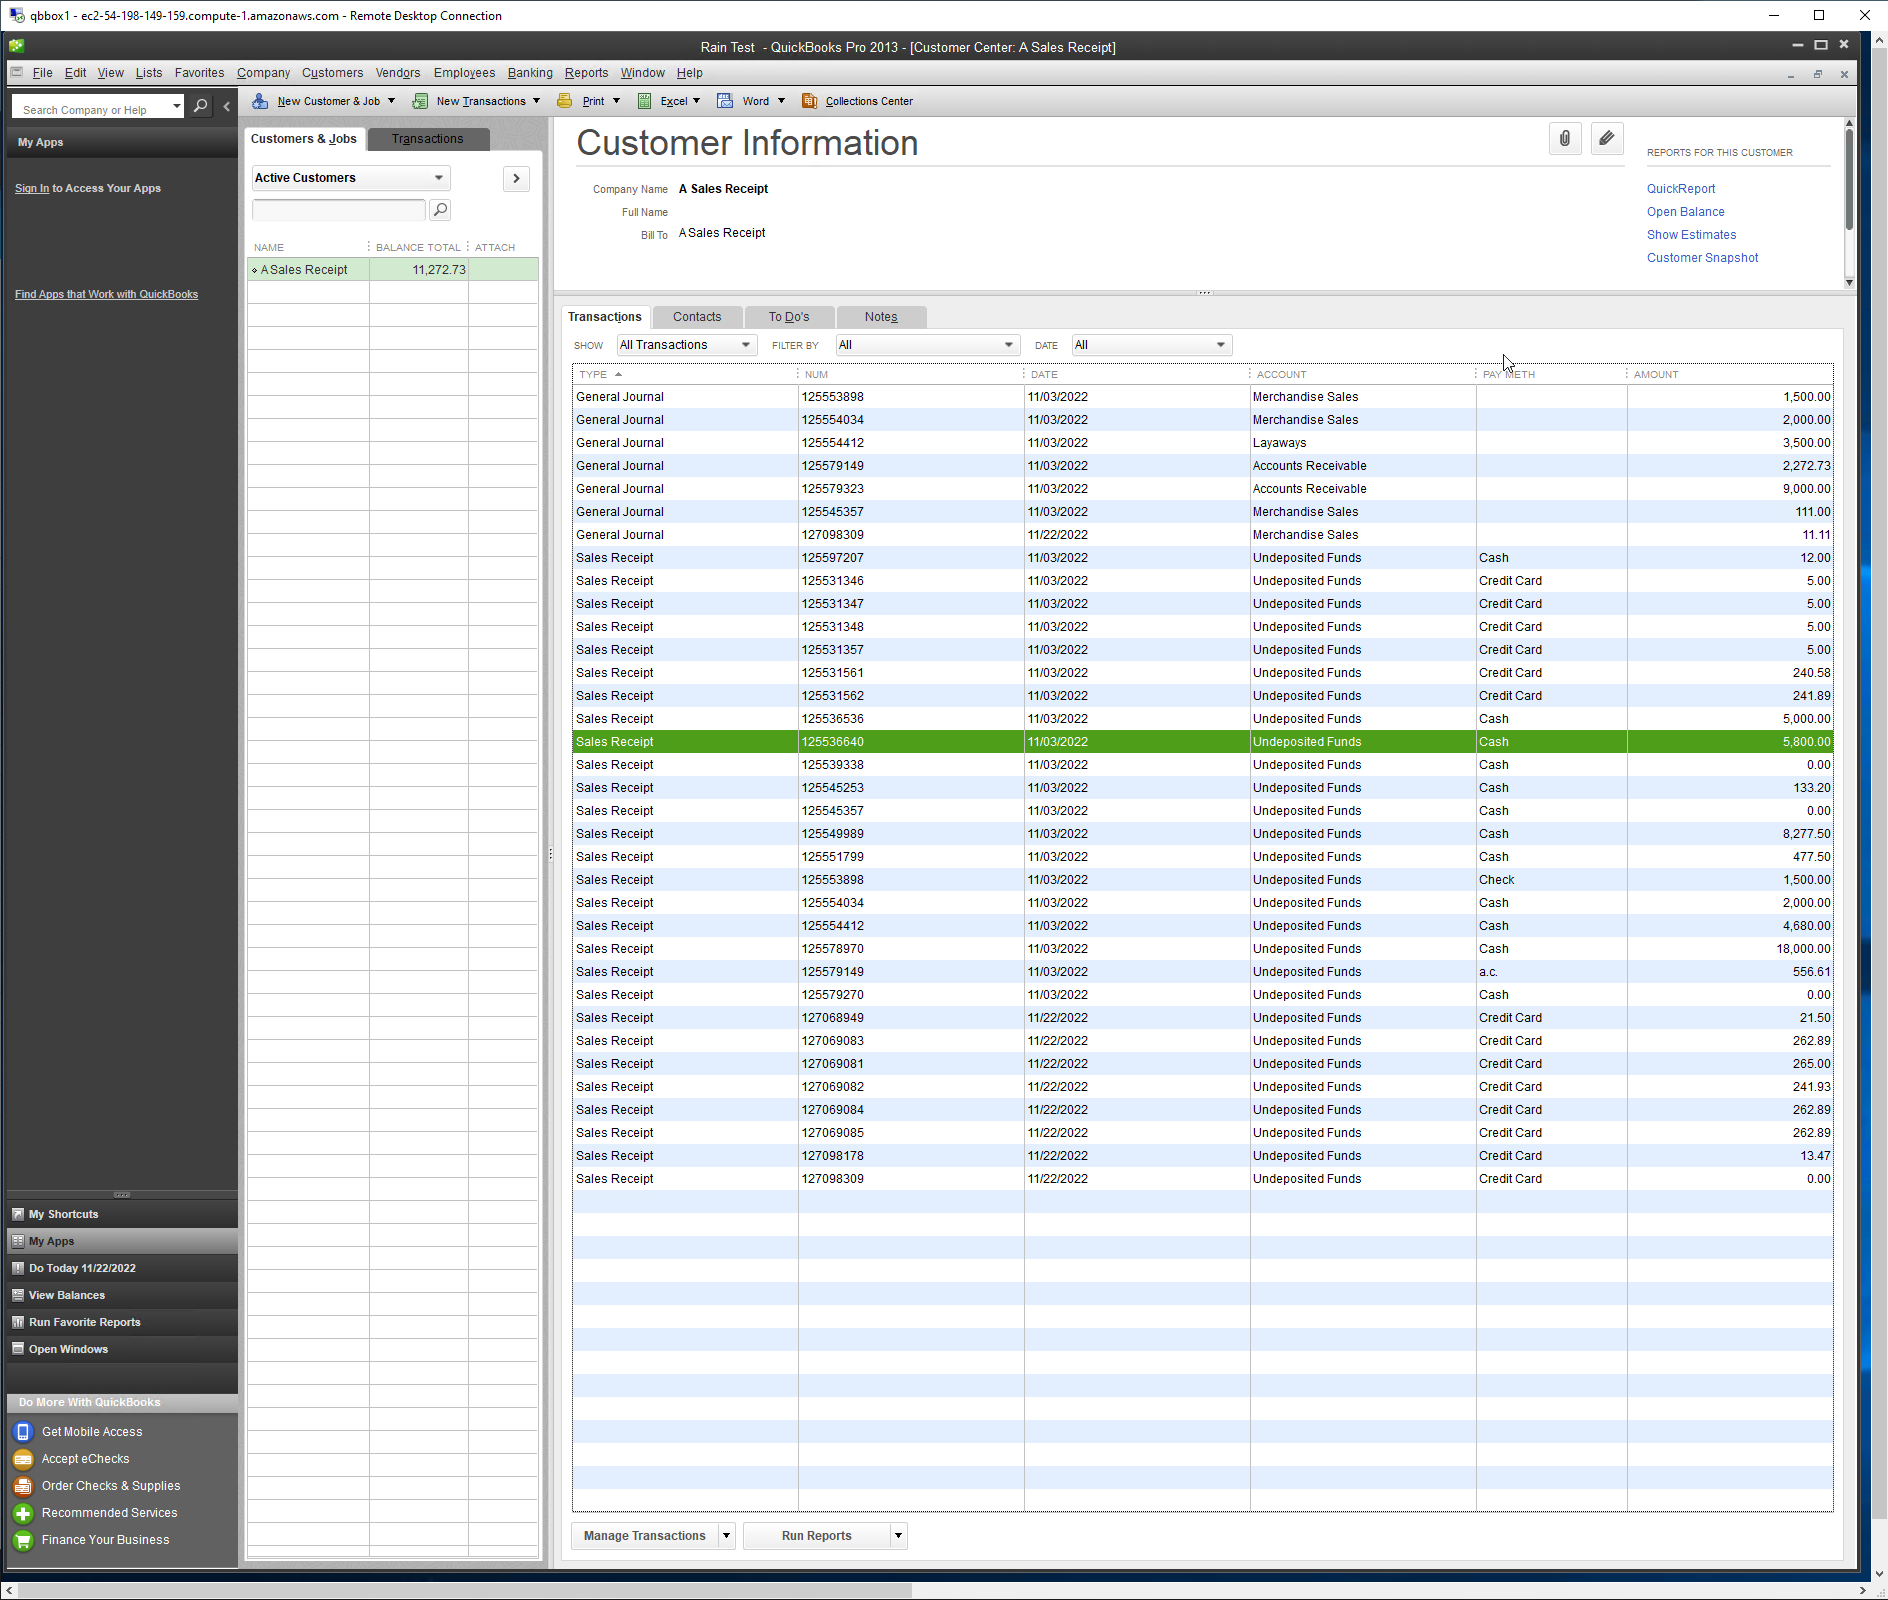Click the Accept eChecks icon
1888x1600 pixels.
point(23,1459)
